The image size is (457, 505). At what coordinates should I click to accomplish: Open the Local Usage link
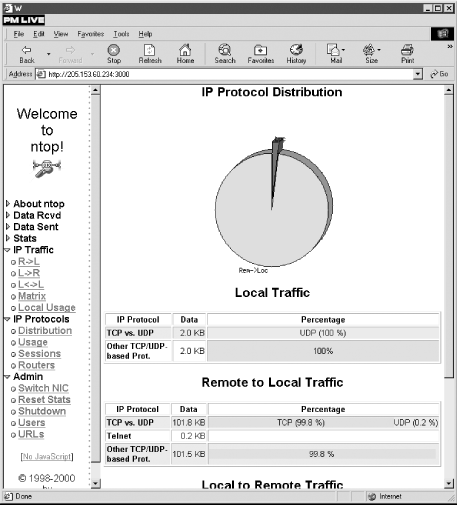tap(47, 307)
